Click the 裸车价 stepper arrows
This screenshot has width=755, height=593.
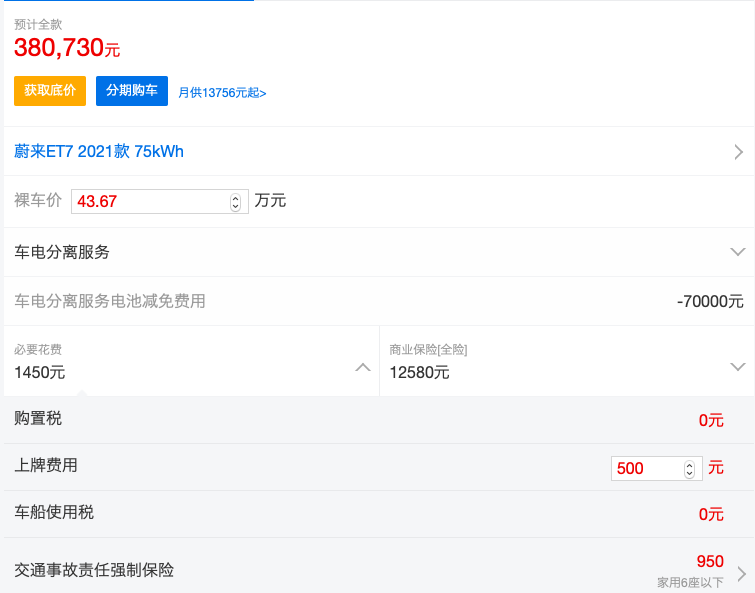point(235,202)
